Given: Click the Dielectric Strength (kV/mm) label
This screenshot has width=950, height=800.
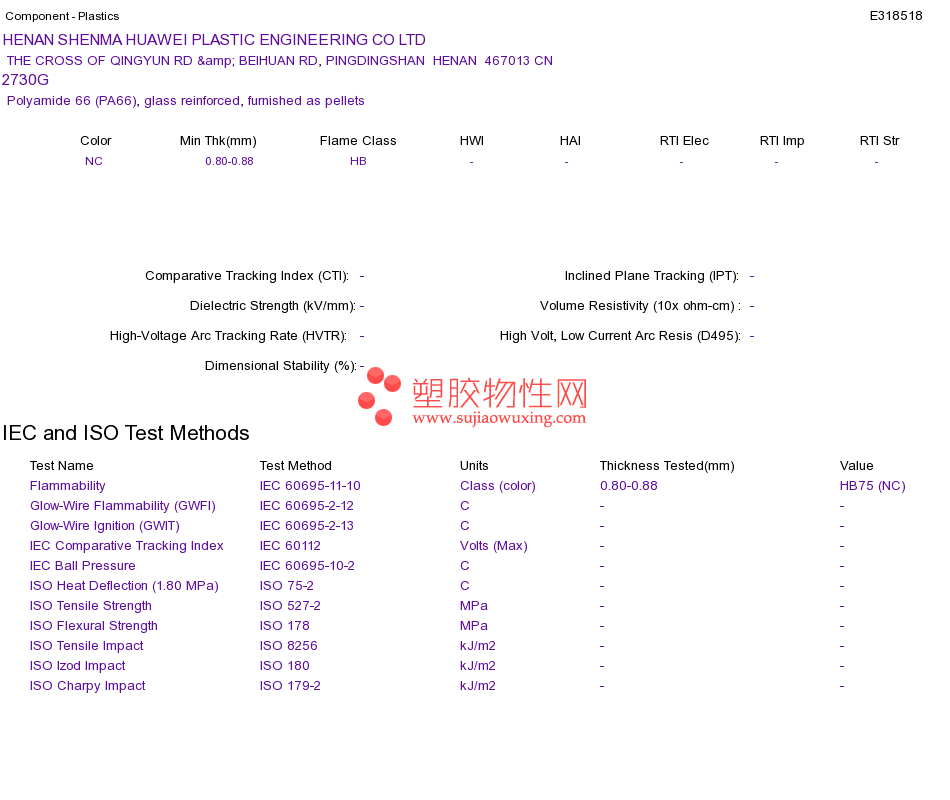Looking at the screenshot, I should pyautogui.click(x=273, y=305).
